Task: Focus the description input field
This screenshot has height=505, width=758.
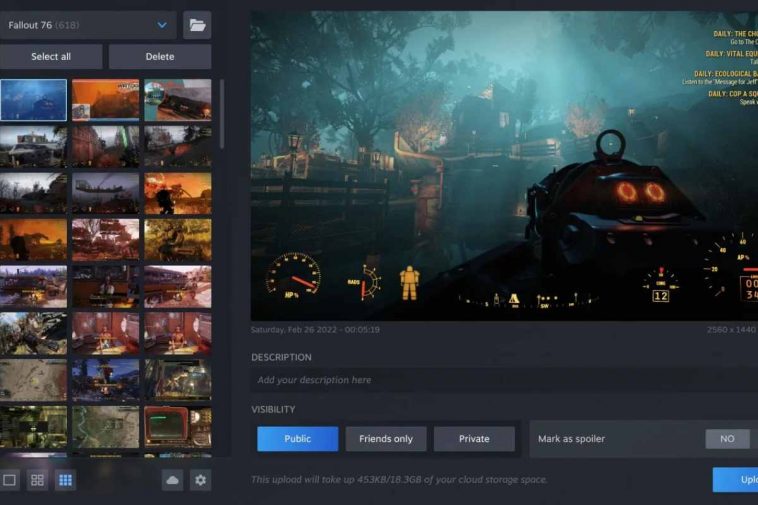Action: coord(504,380)
